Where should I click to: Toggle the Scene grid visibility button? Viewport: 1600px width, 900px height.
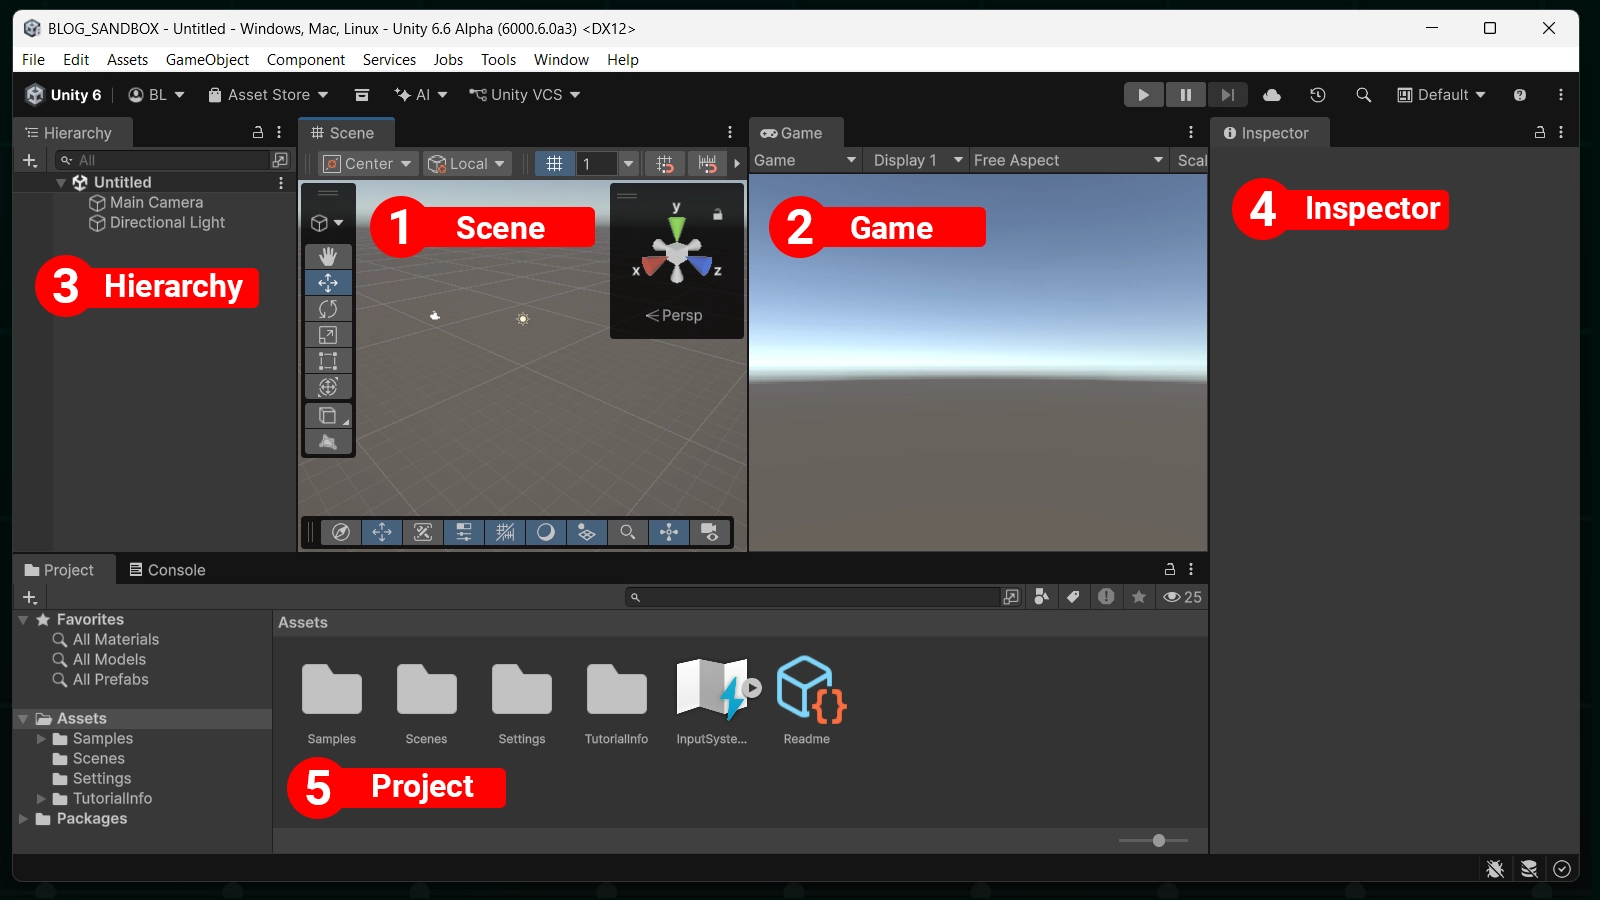click(555, 163)
